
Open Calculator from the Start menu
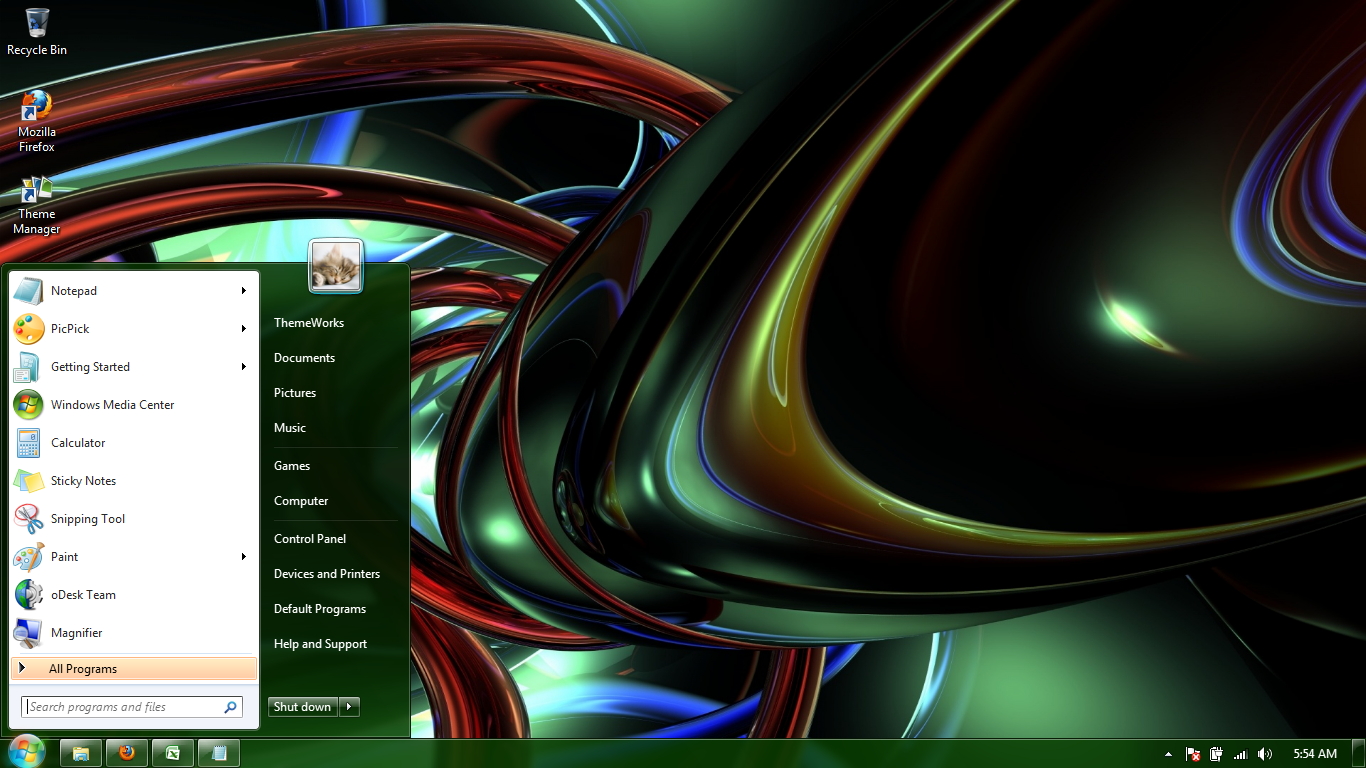[77, 443]
